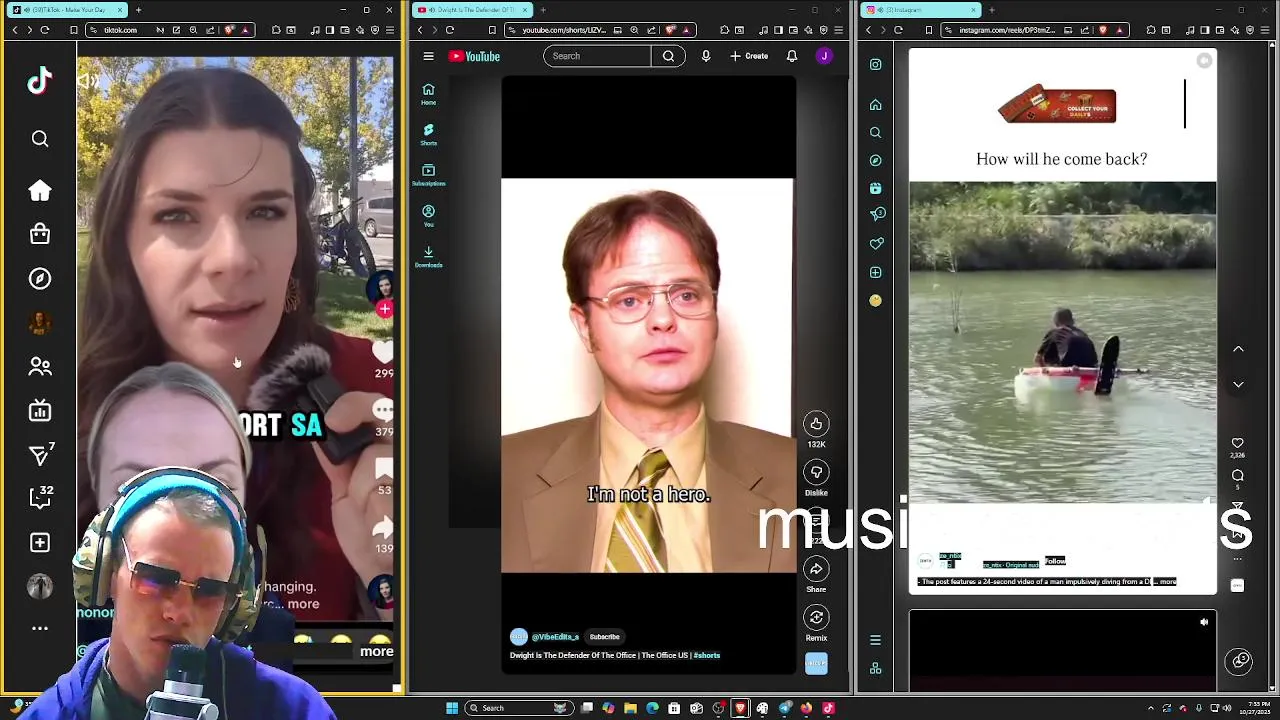Image resolution: width=1280 pixels, height=720 pixels.
Task: Open the YouTube hamburger guide menu
Action: [x=428, y=56]
